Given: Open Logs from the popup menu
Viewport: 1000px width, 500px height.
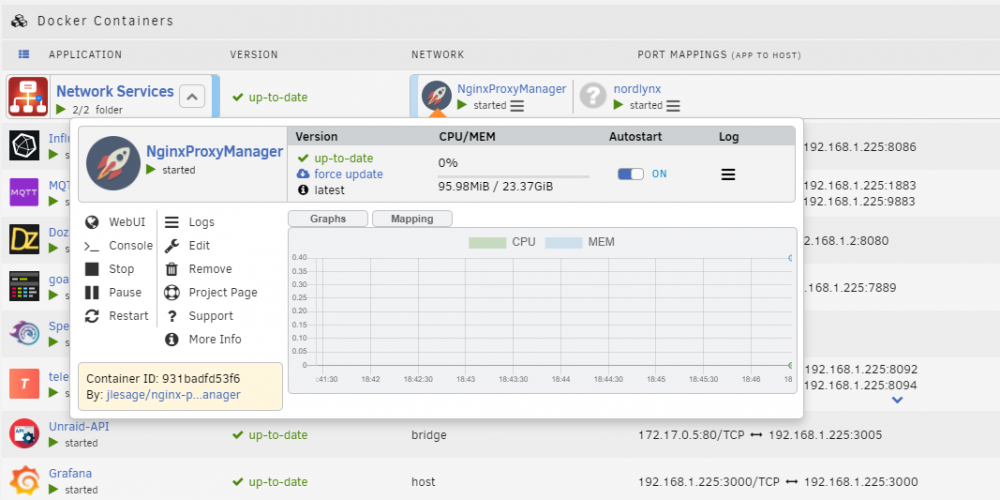Looking at the screenshot, I should click(x=189, y=222).
